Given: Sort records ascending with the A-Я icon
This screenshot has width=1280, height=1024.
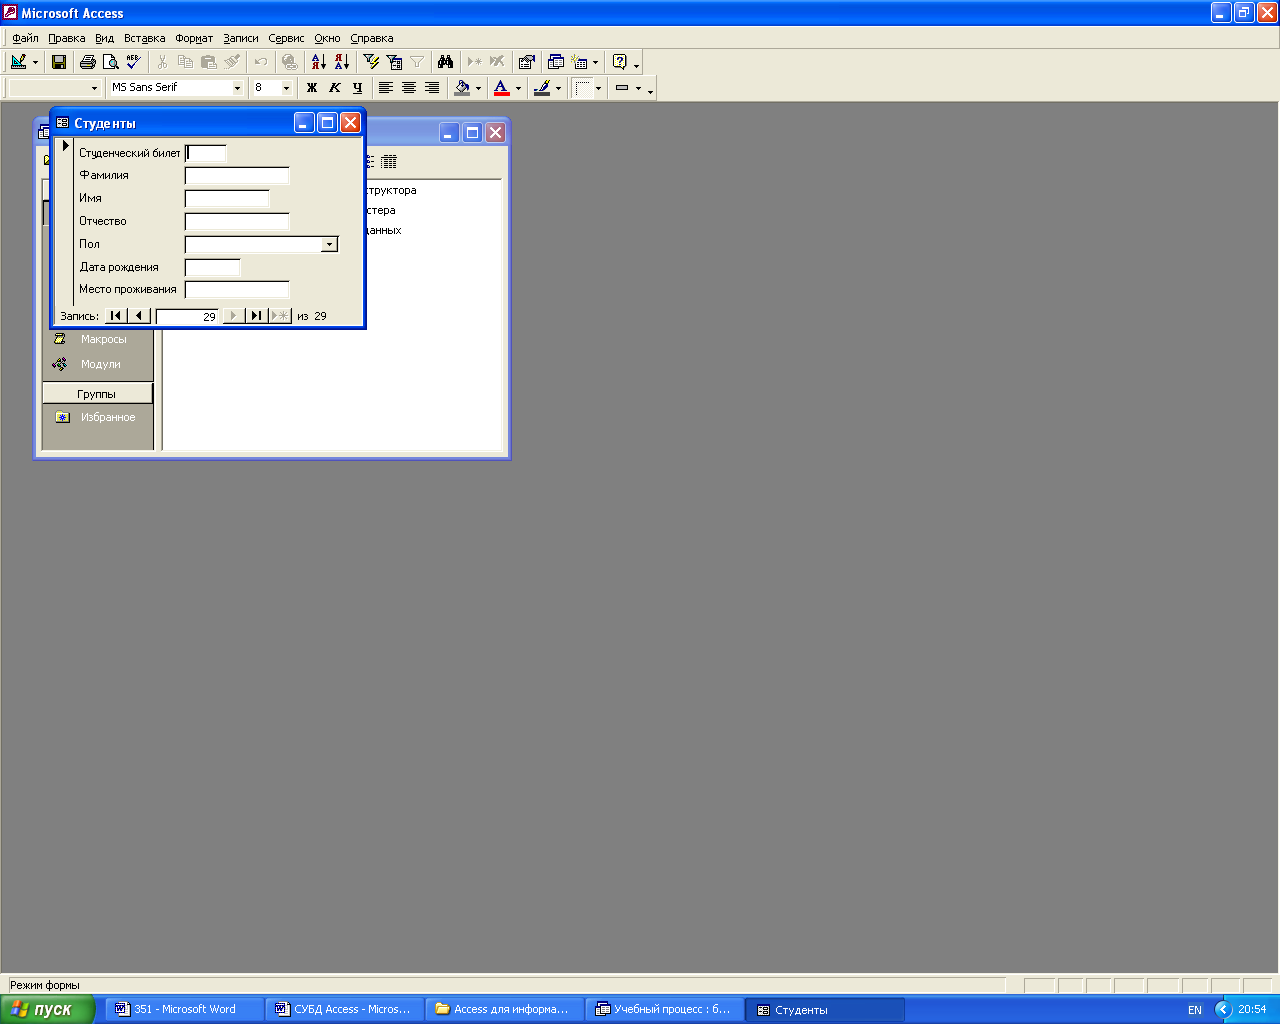Looking at the screenshot, I should 319,62.
